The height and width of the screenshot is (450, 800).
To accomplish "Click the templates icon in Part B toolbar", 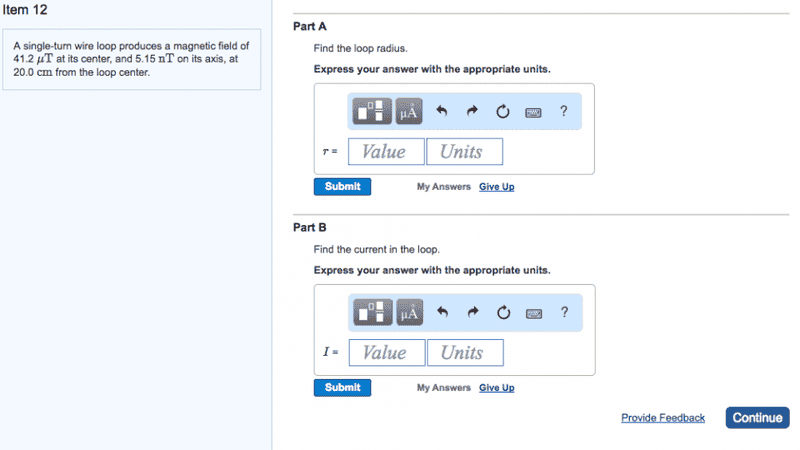I will [x=374, y=313].
